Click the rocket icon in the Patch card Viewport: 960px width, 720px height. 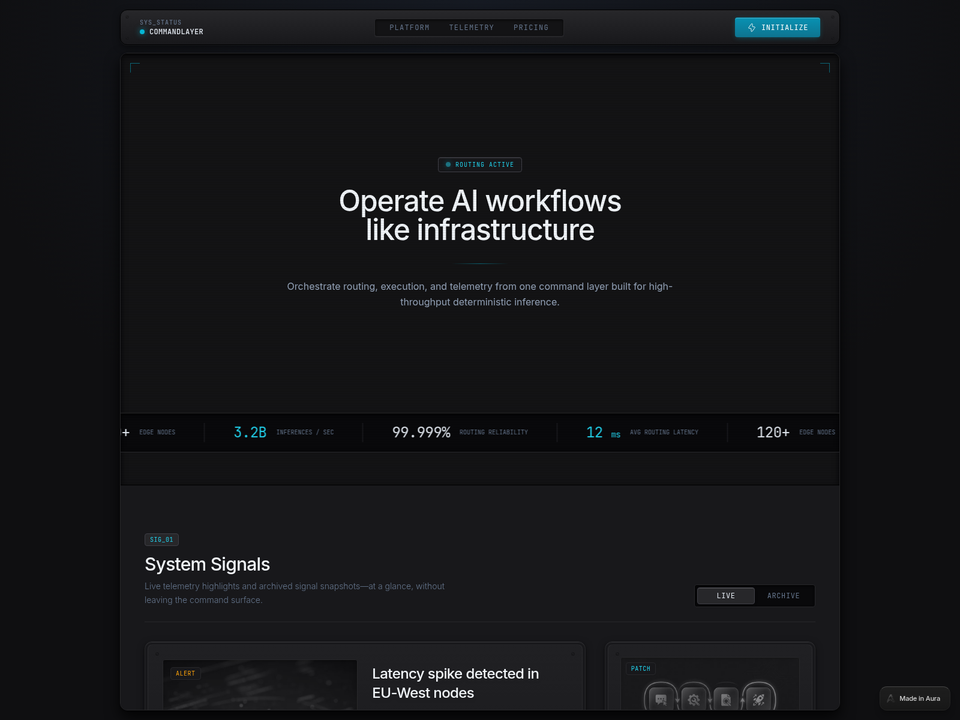(x=759, y=699)
